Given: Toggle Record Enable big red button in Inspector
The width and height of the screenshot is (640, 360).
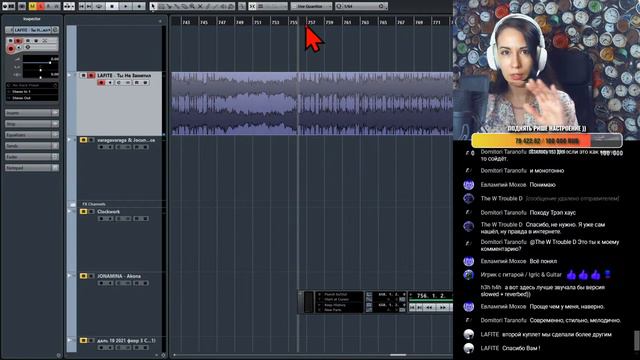Looking at the screenshot, I should pyautogui.click(x=11, y=49).
